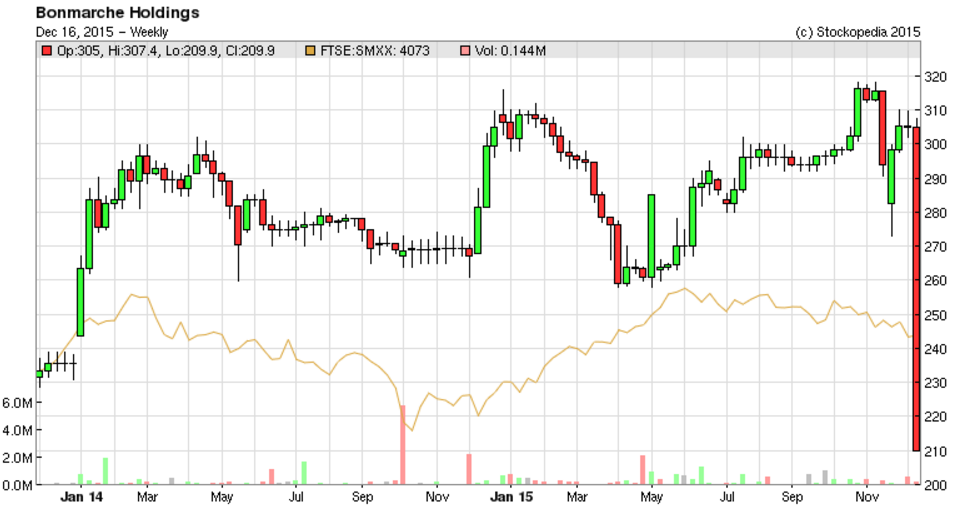Image resolution: width=970 pixels, height=519 pixels.
Task: Click the orange FTSE:SMXX legend swatch
Action: click(x=311, y=51)
